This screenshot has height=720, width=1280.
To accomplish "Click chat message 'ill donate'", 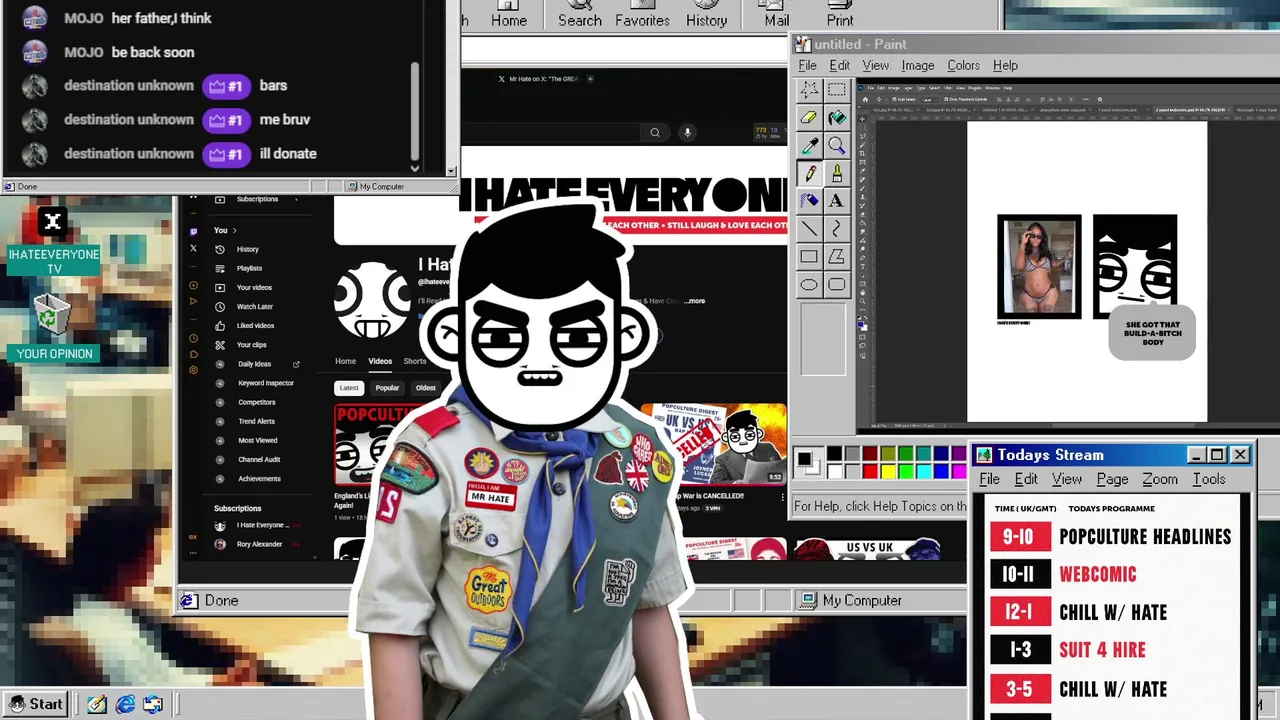I will coord(288,154).
